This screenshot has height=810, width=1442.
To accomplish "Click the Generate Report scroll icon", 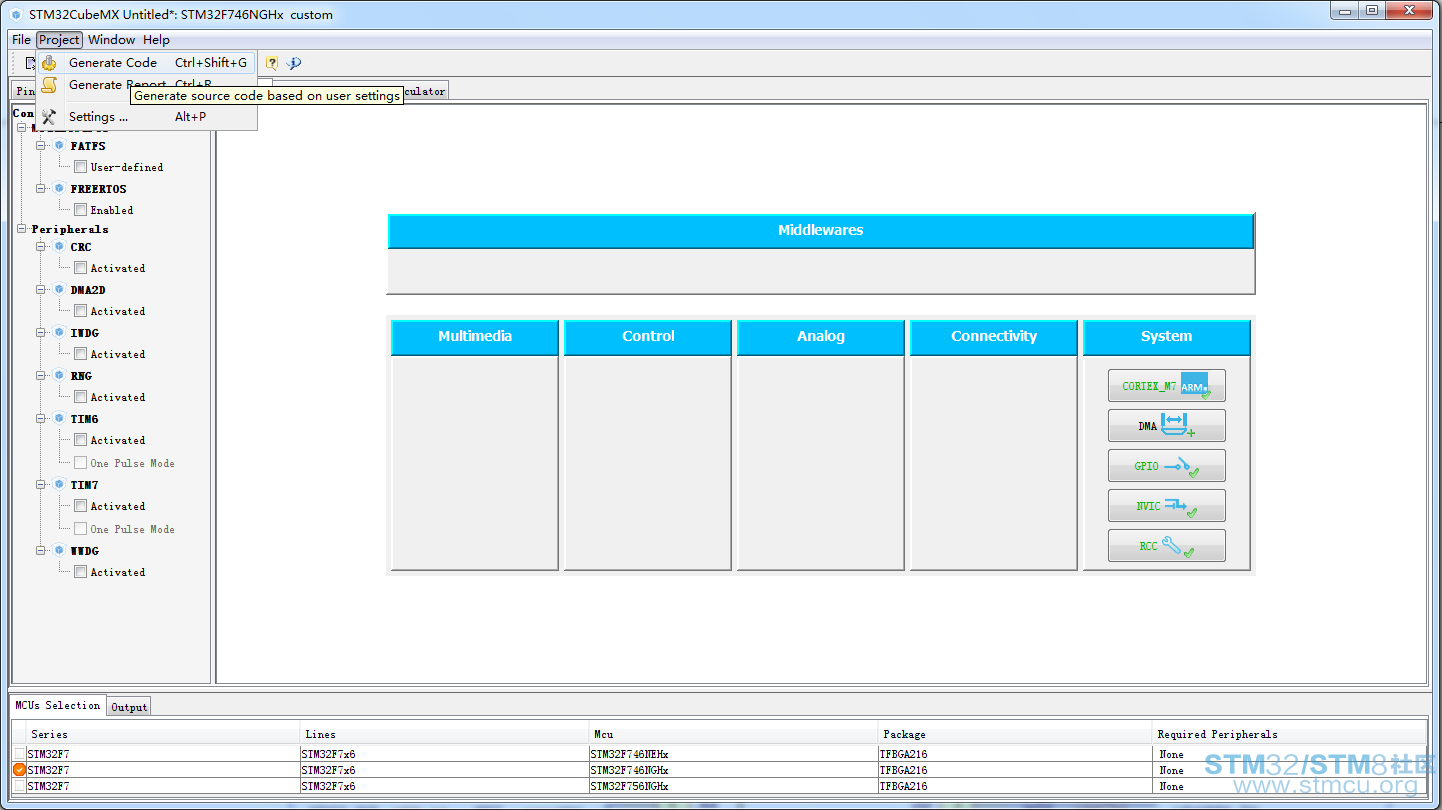I will click(x=49, y=85).
